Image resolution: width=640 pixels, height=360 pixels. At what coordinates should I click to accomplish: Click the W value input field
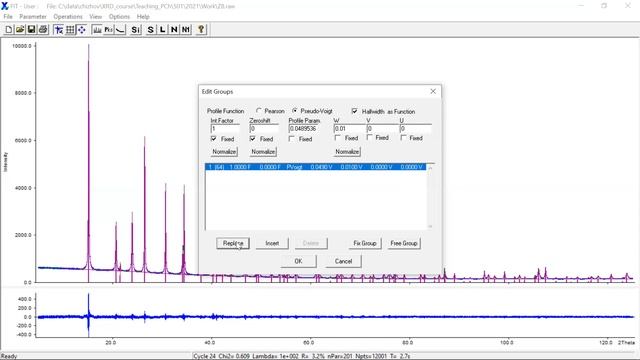tap(349, 129)
